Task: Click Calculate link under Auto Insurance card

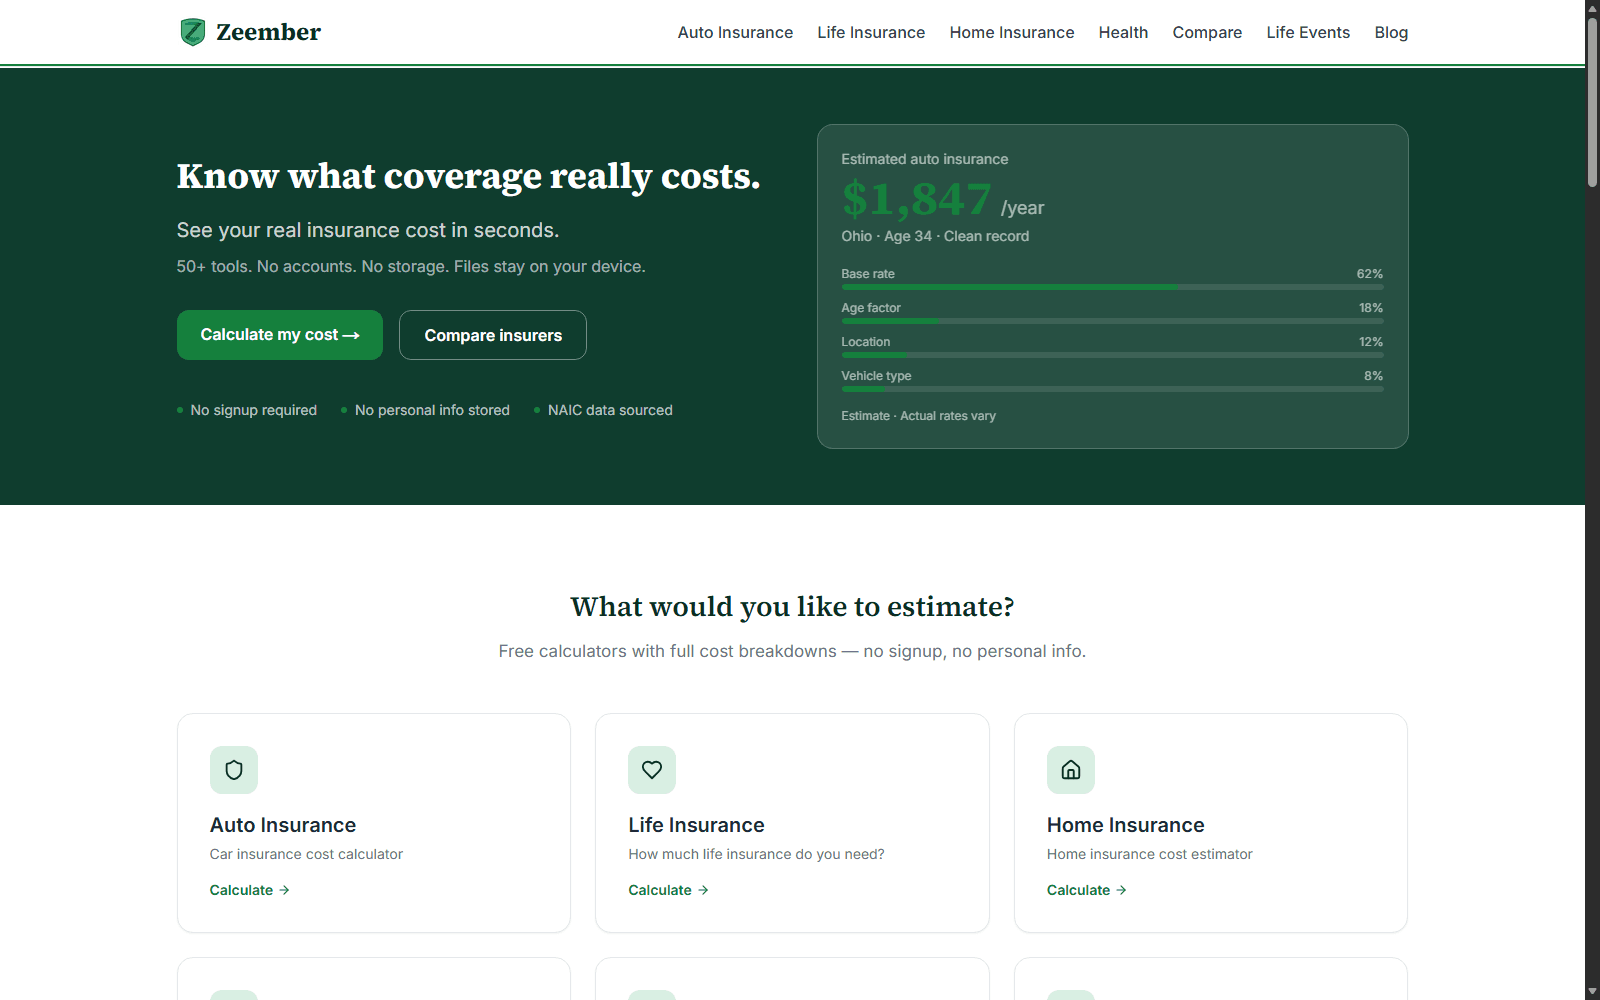Action: point(250,890)
